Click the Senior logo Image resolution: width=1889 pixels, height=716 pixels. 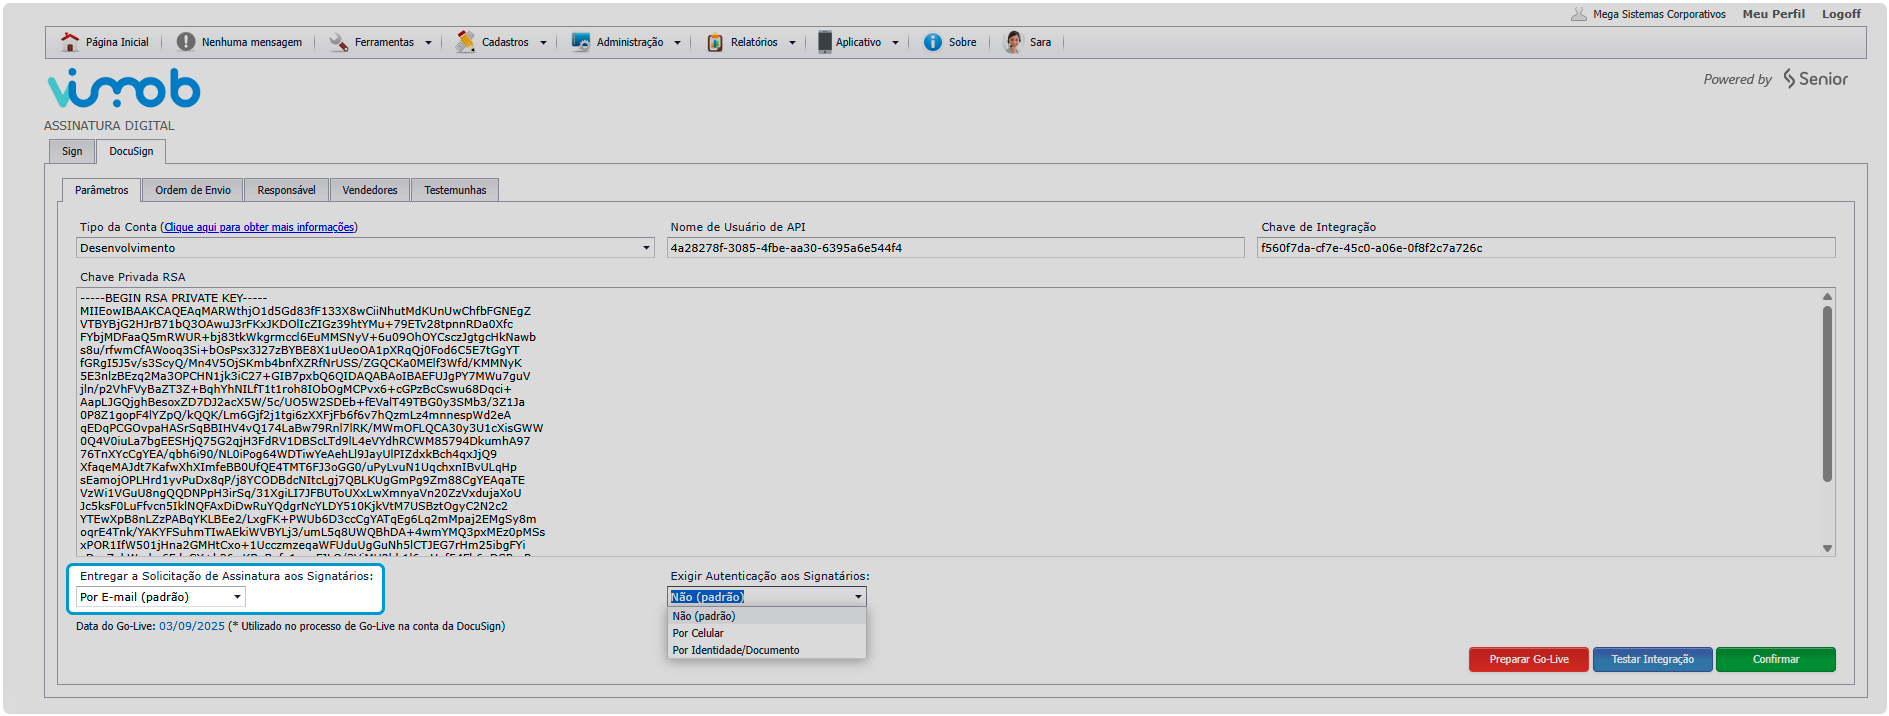[x=1815, y=79]
